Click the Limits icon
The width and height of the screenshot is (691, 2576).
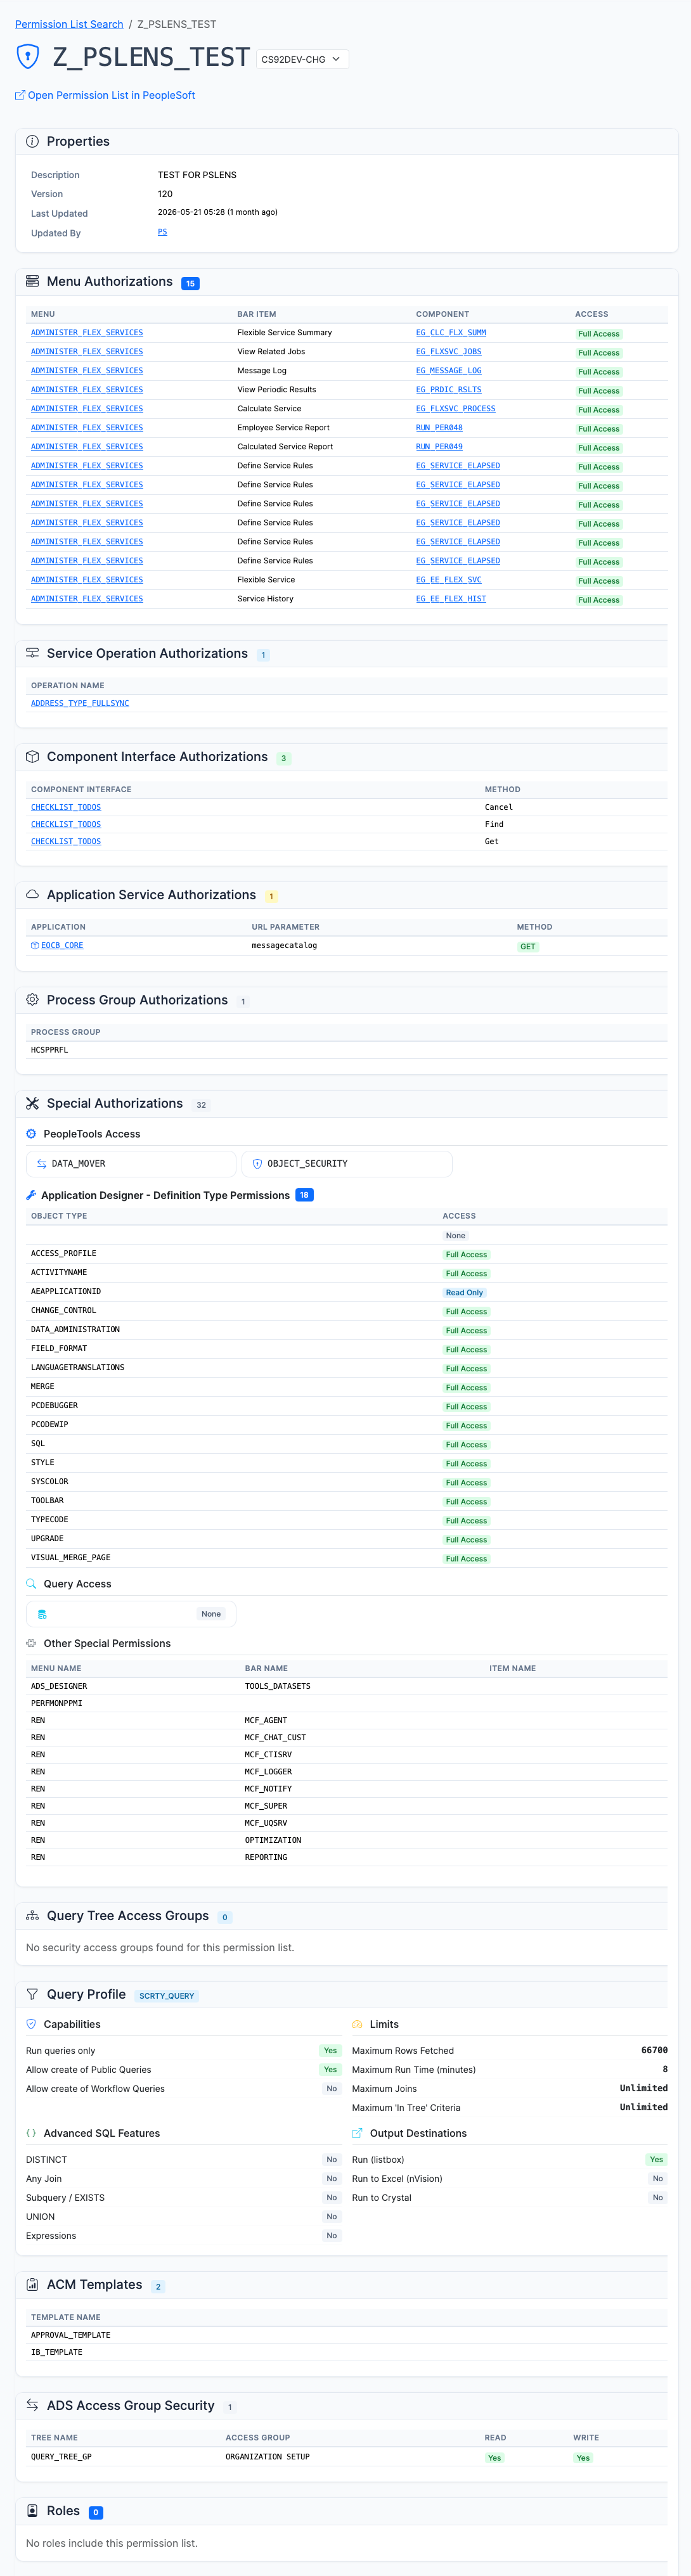[x=357, y=2024]
